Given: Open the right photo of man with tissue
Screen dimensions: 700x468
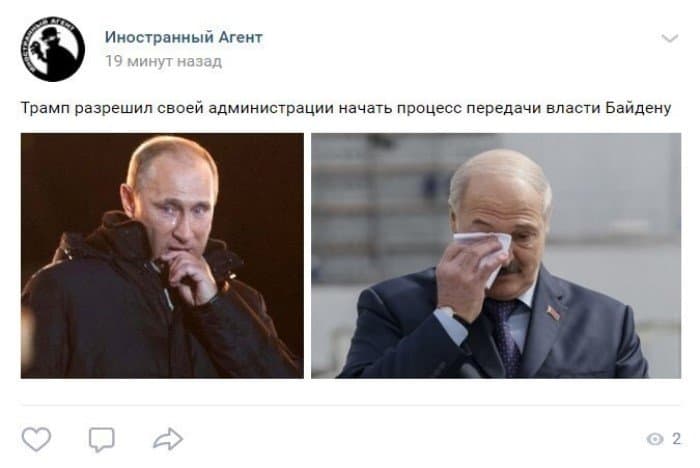Looking at the screenshot, I should 496,255.
